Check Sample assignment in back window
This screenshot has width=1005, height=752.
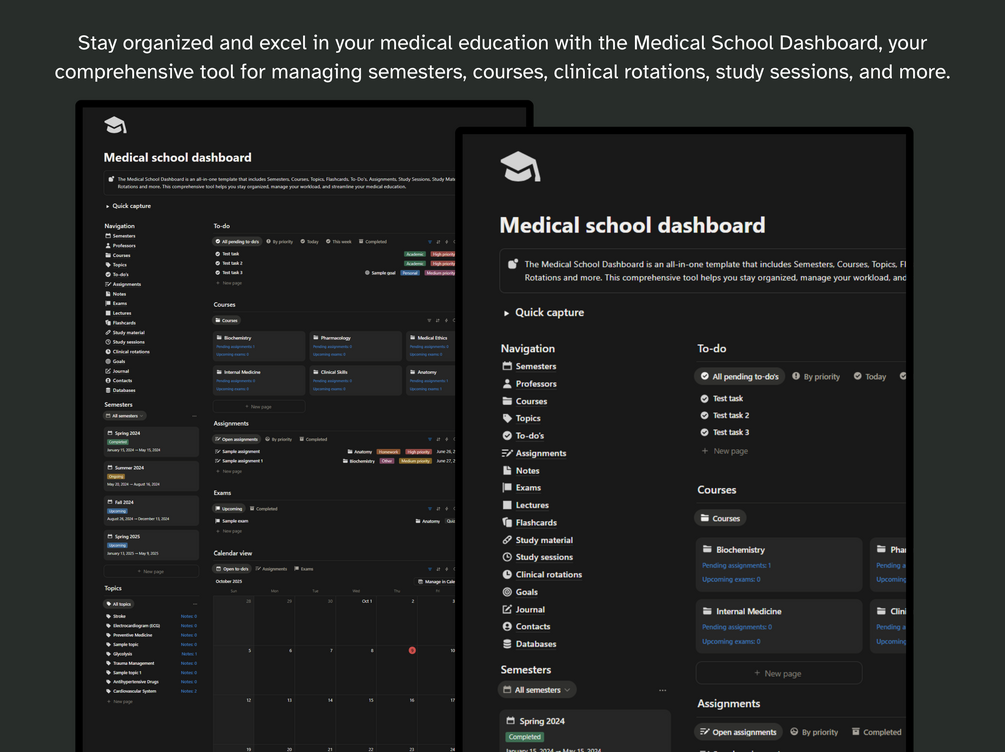click(218, 451)
